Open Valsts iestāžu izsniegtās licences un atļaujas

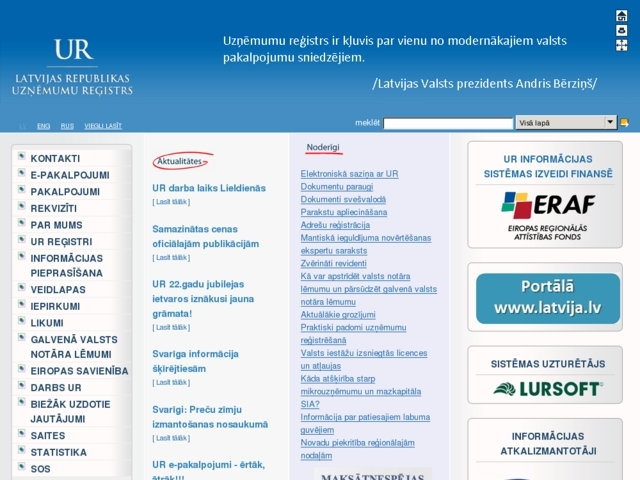pos(364,359)
